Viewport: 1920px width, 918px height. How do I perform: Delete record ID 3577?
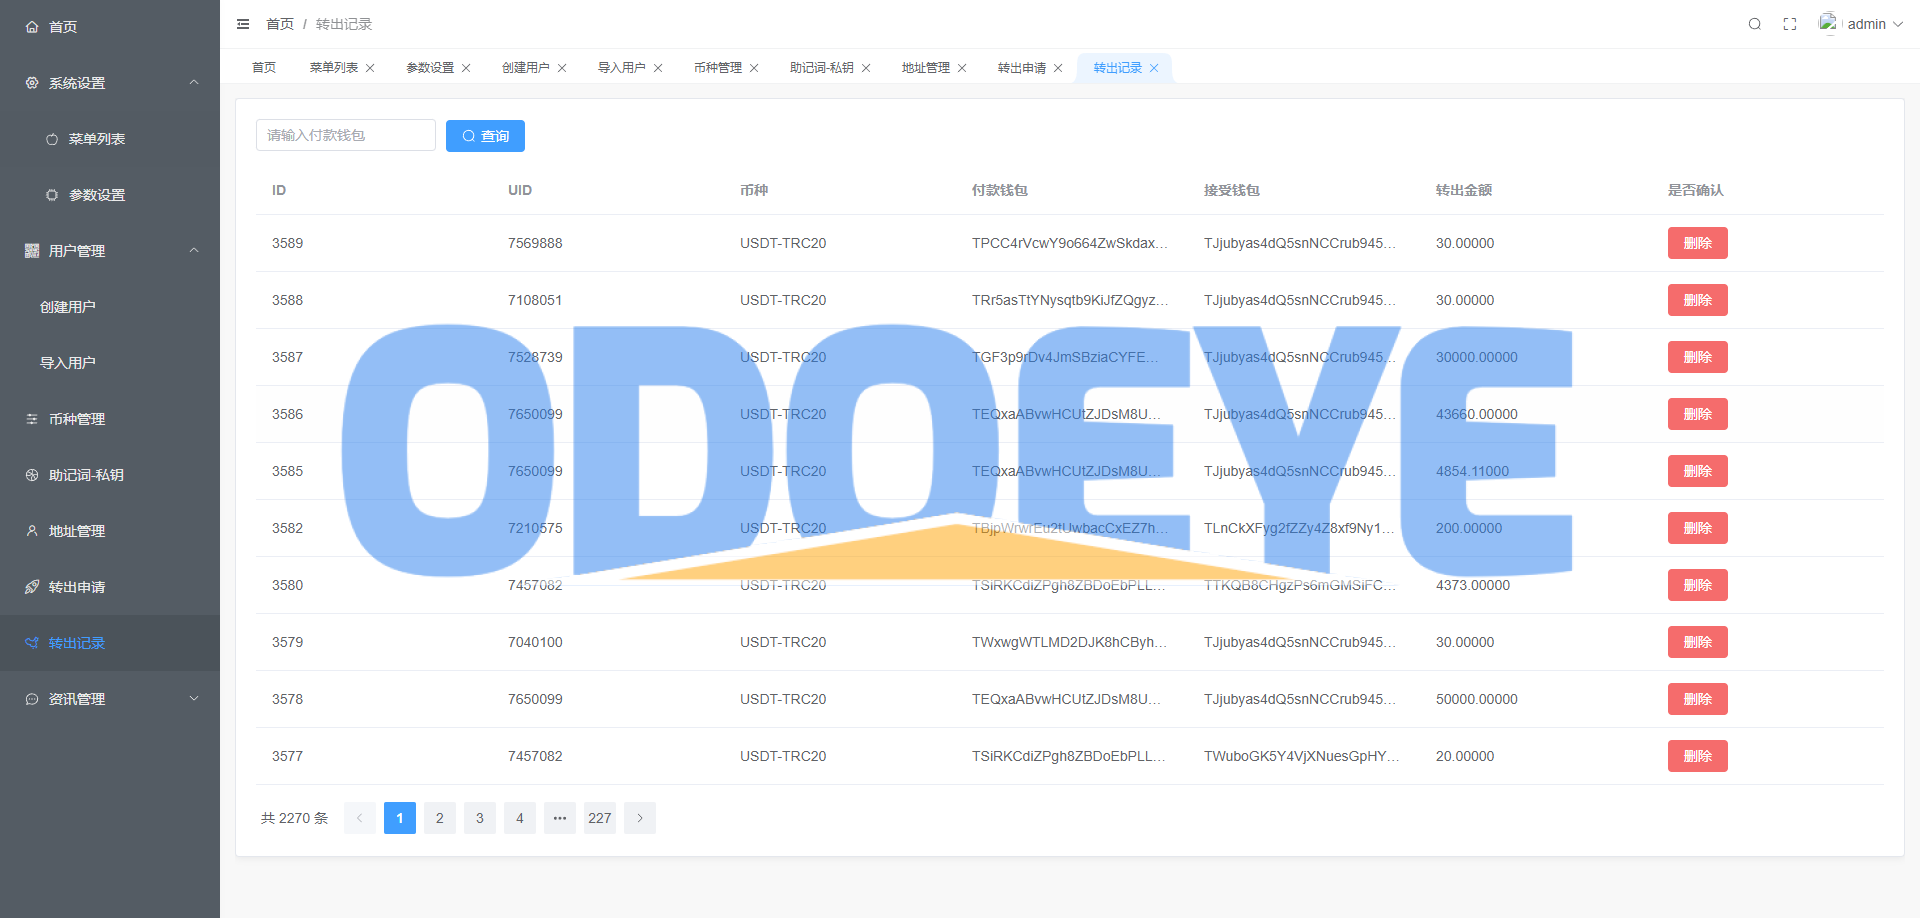1697,756
